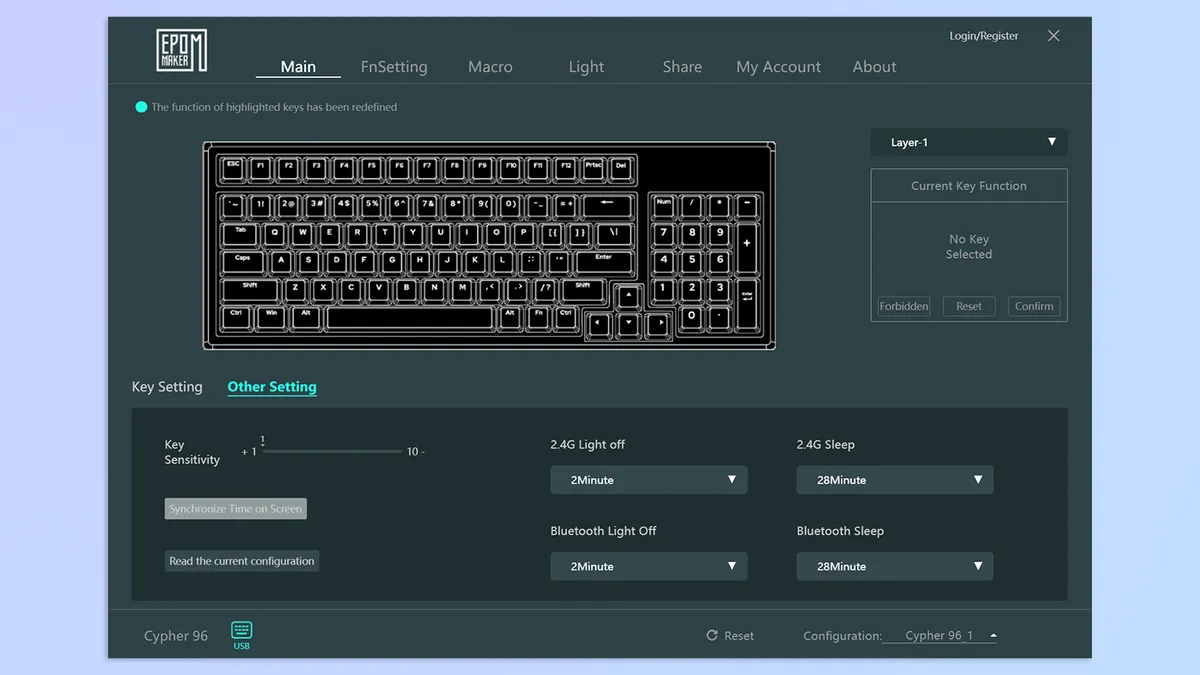Click the numpad plus key
1200x675 pixels.
pos(746,248)
